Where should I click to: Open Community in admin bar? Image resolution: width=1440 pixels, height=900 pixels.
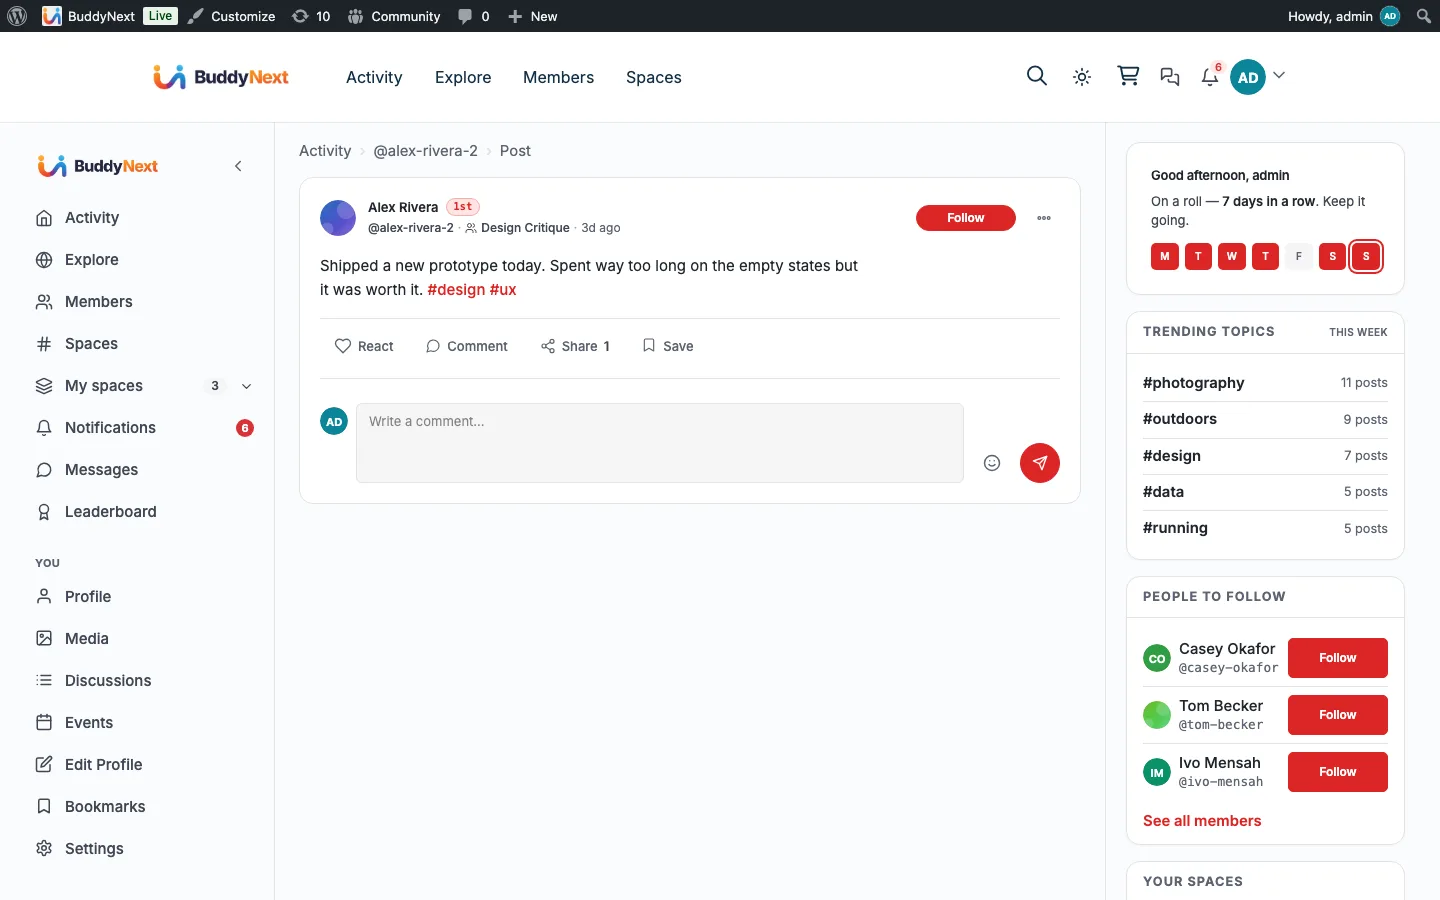click(x=394, y=16)
